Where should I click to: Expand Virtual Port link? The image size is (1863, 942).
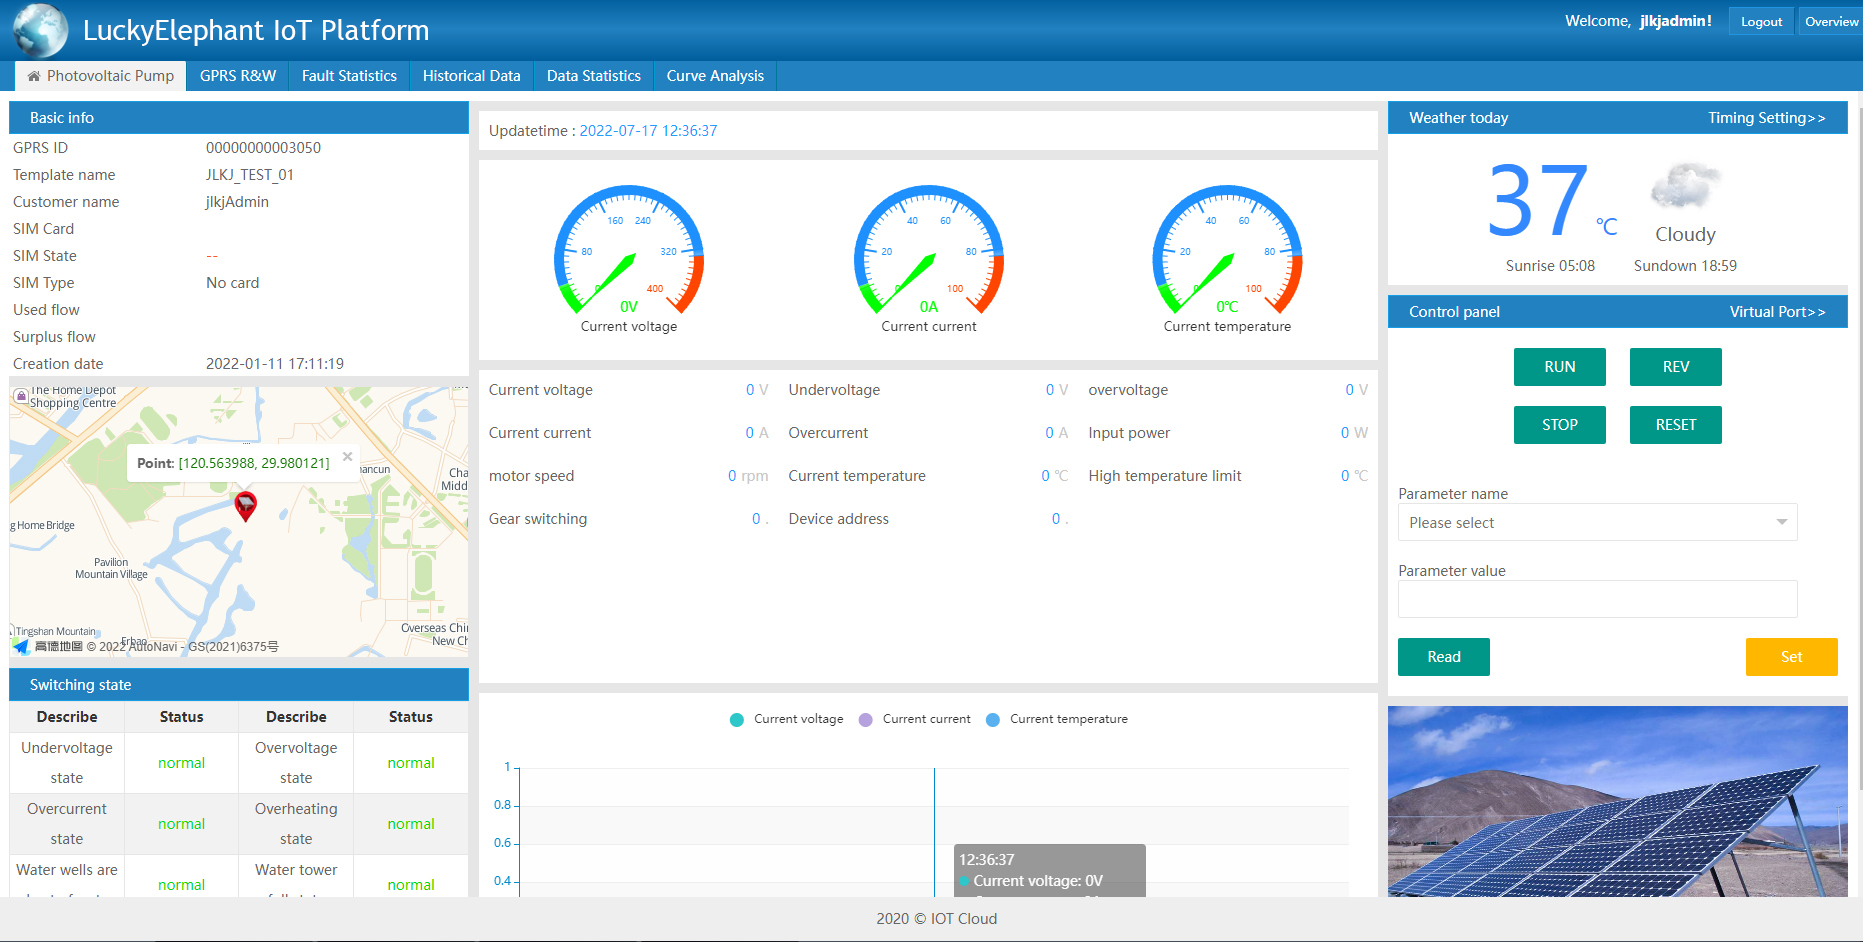coord(1777,312)
